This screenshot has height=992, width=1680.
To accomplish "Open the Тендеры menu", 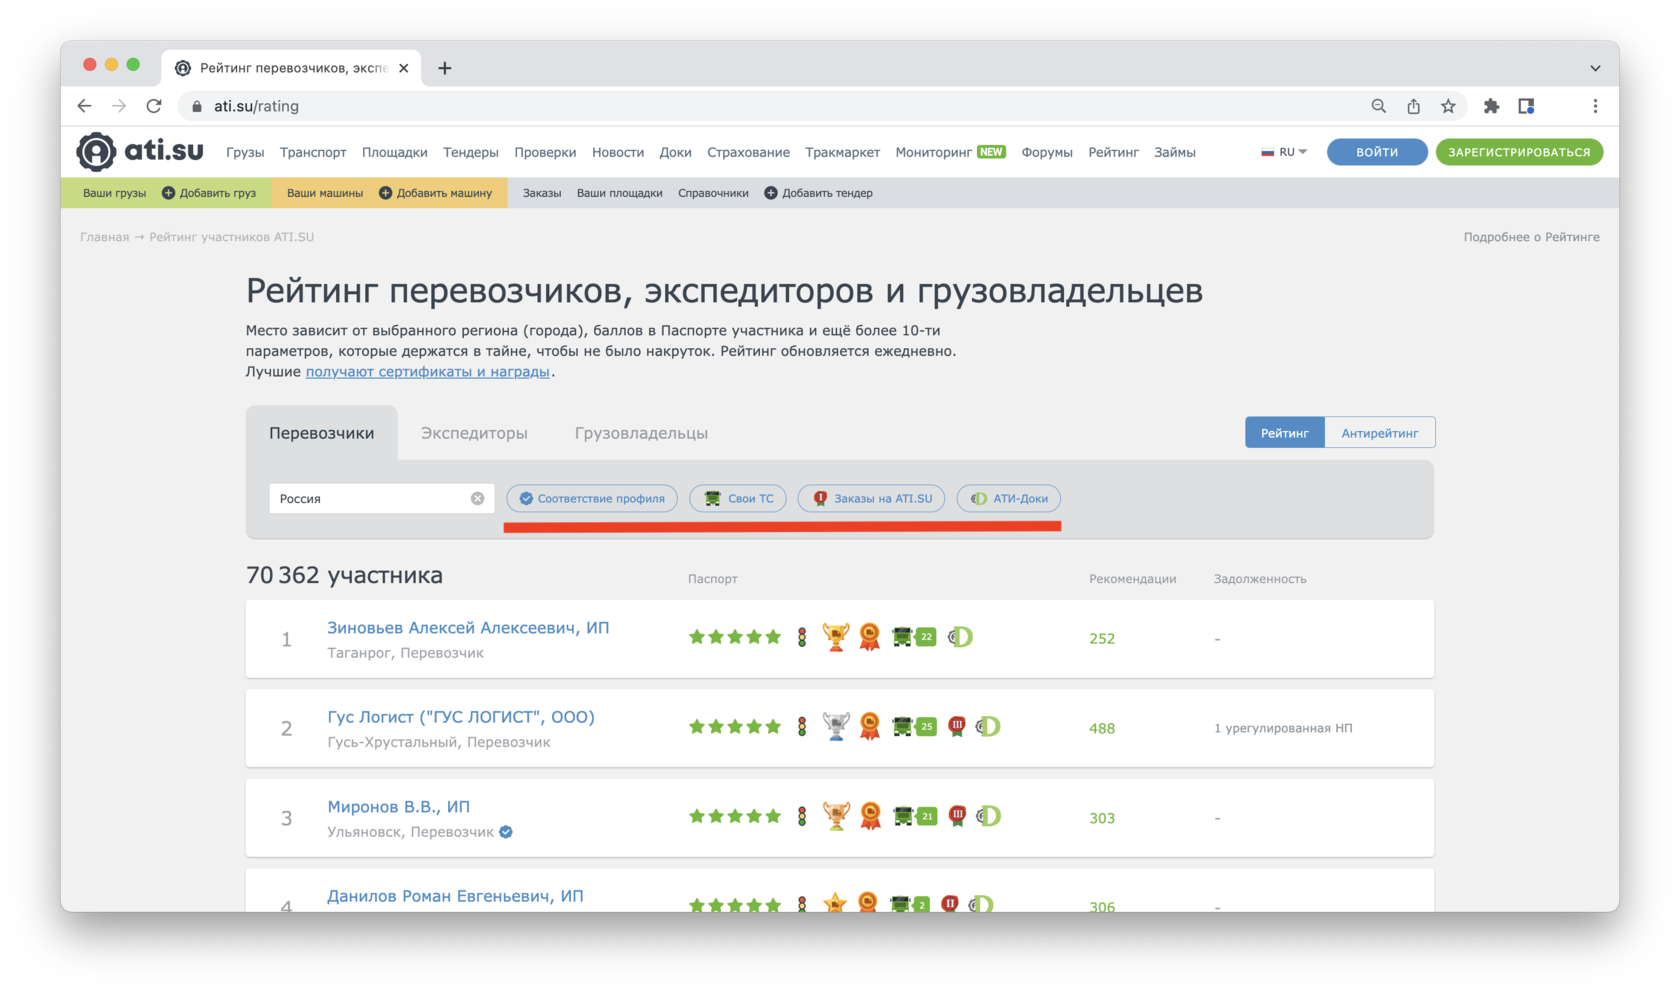I will tap(471, 152).
